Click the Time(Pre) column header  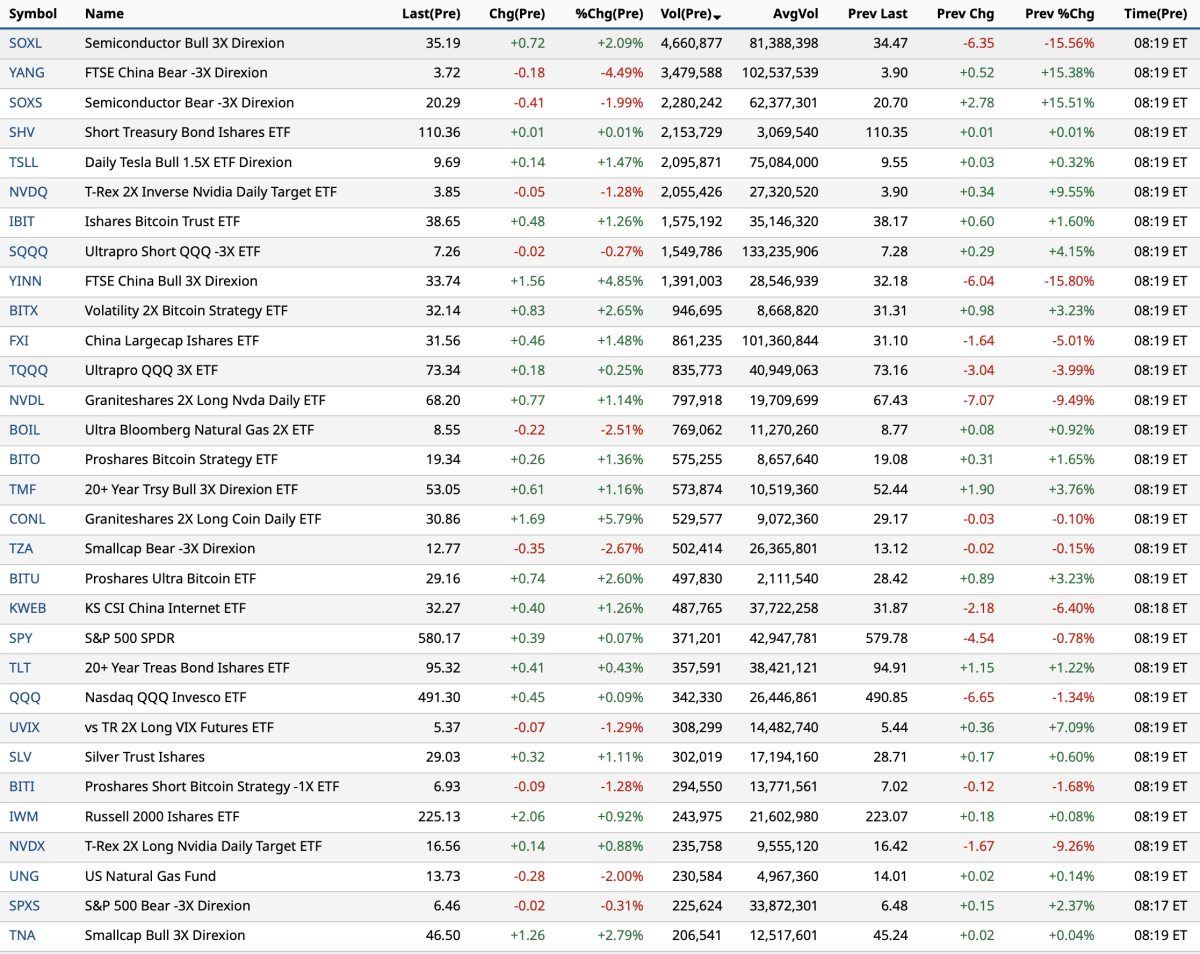(x=1155, y=14)
